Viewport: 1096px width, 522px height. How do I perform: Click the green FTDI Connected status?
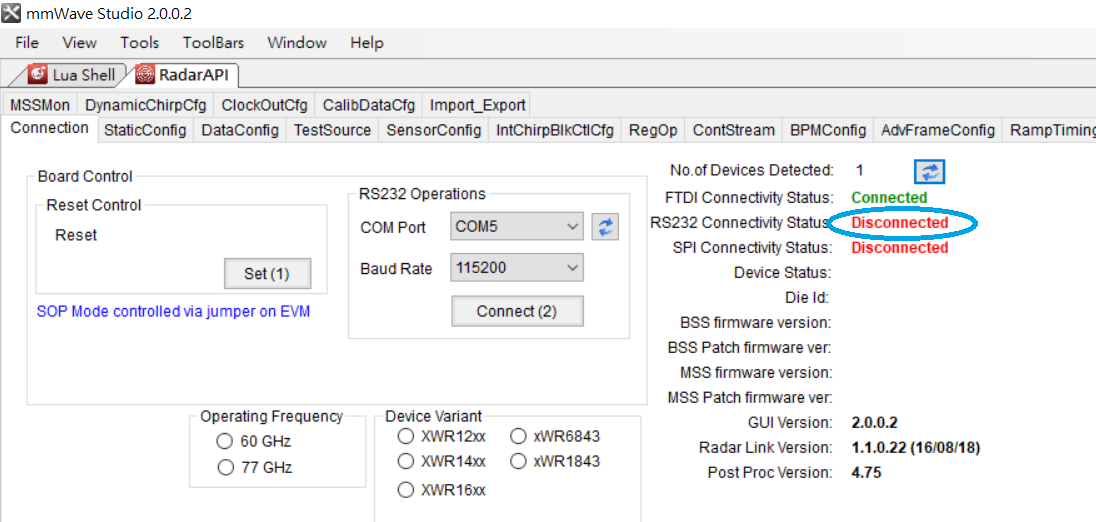(889, 198)
